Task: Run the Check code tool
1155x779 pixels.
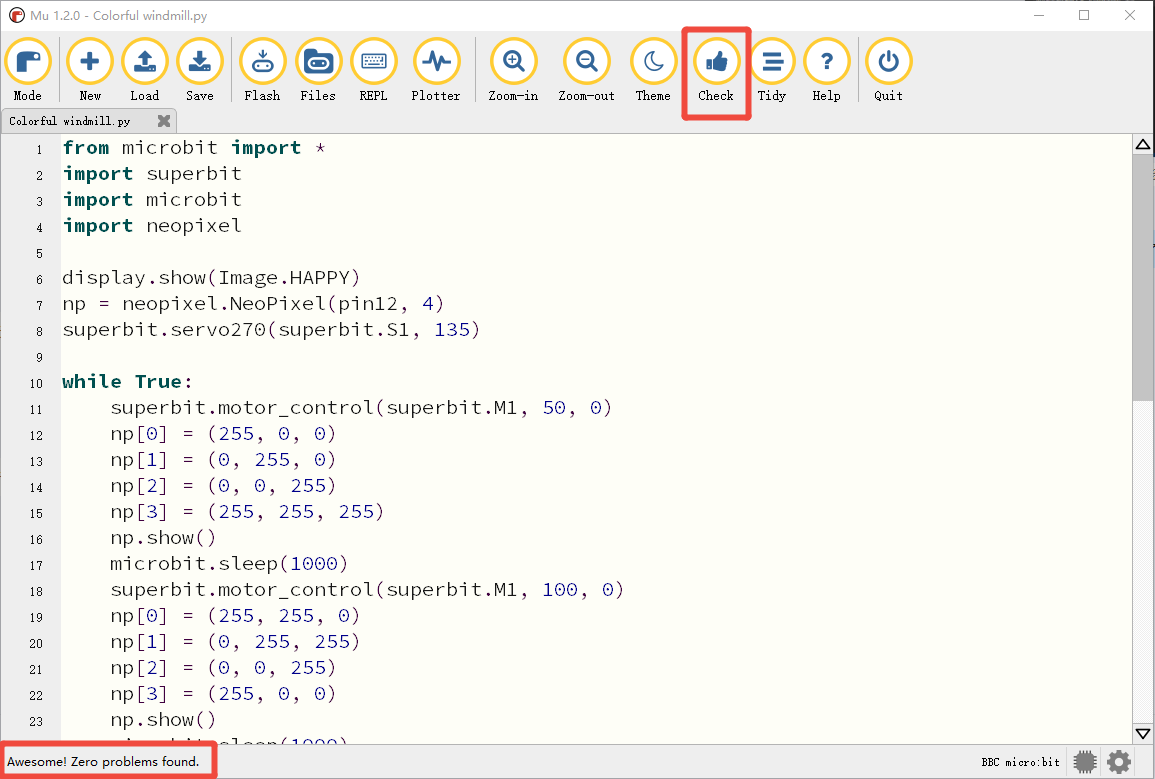Action: coord(716,71)
